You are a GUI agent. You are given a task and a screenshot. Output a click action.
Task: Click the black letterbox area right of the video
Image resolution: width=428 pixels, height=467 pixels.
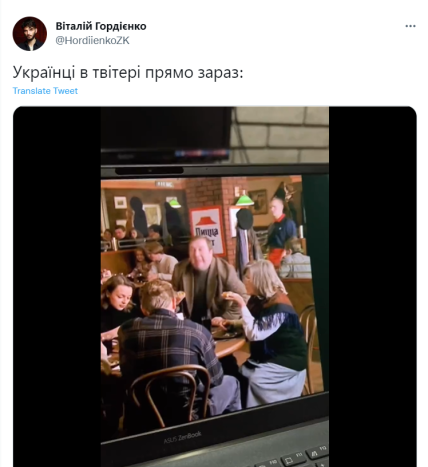click(373, 287)
